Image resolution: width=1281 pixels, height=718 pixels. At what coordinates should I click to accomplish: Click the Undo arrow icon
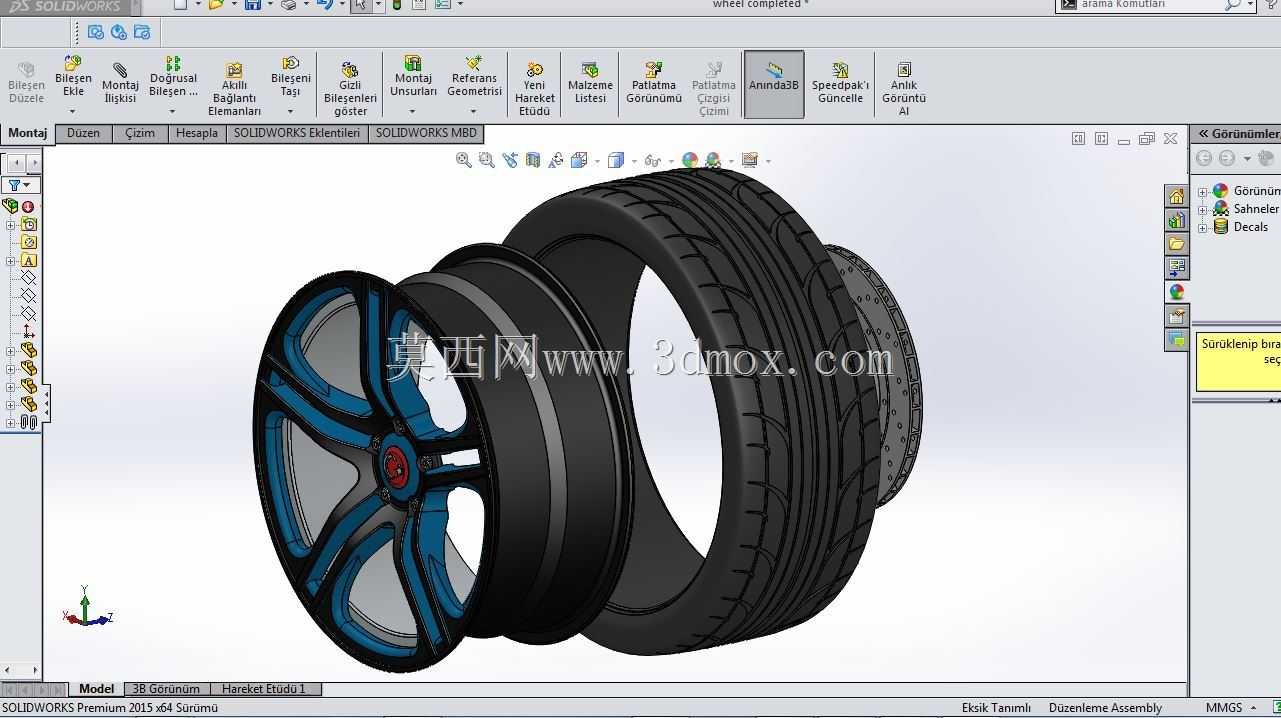(x=323, y=4)
